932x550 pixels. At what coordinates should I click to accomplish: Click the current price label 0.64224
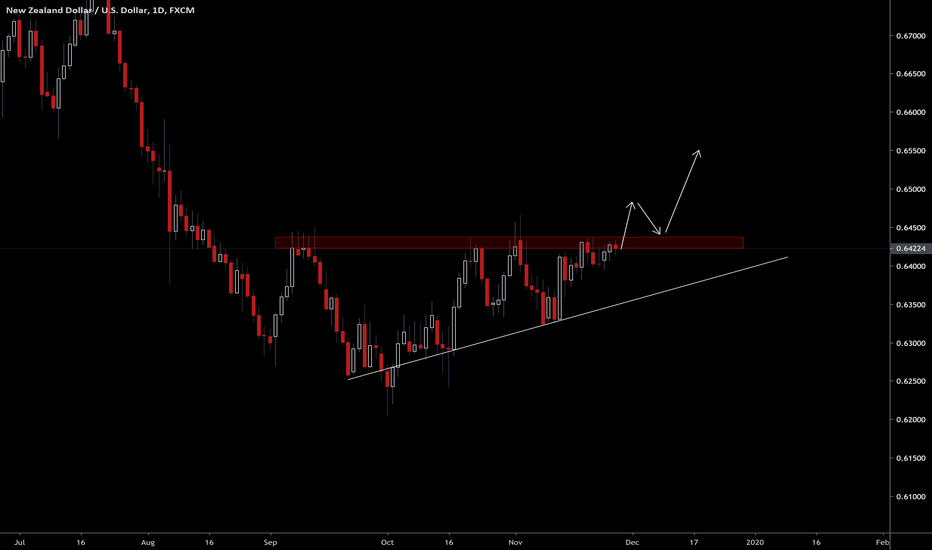point(909,248)
